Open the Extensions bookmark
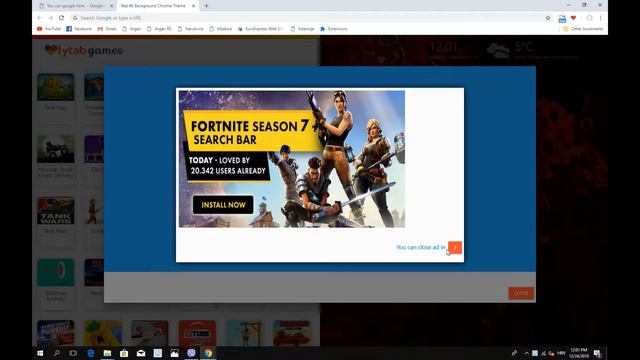Image resolution: width=640 pixels, height=360 pixels. point(334,29)
